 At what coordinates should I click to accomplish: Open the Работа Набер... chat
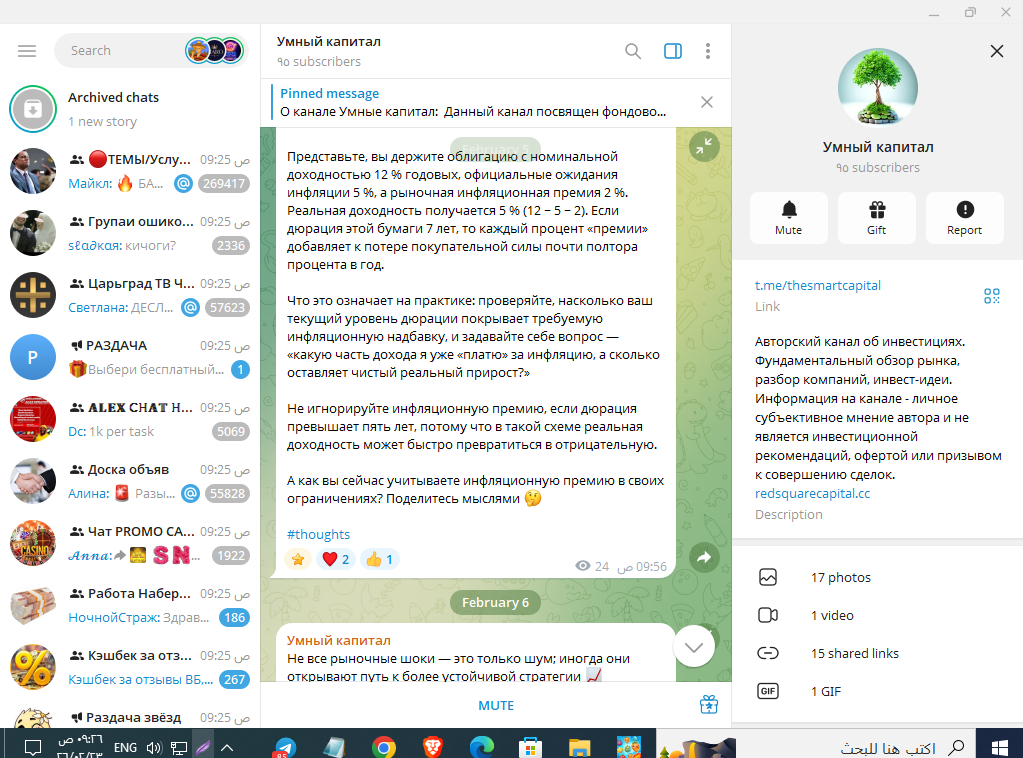(130, 605)
